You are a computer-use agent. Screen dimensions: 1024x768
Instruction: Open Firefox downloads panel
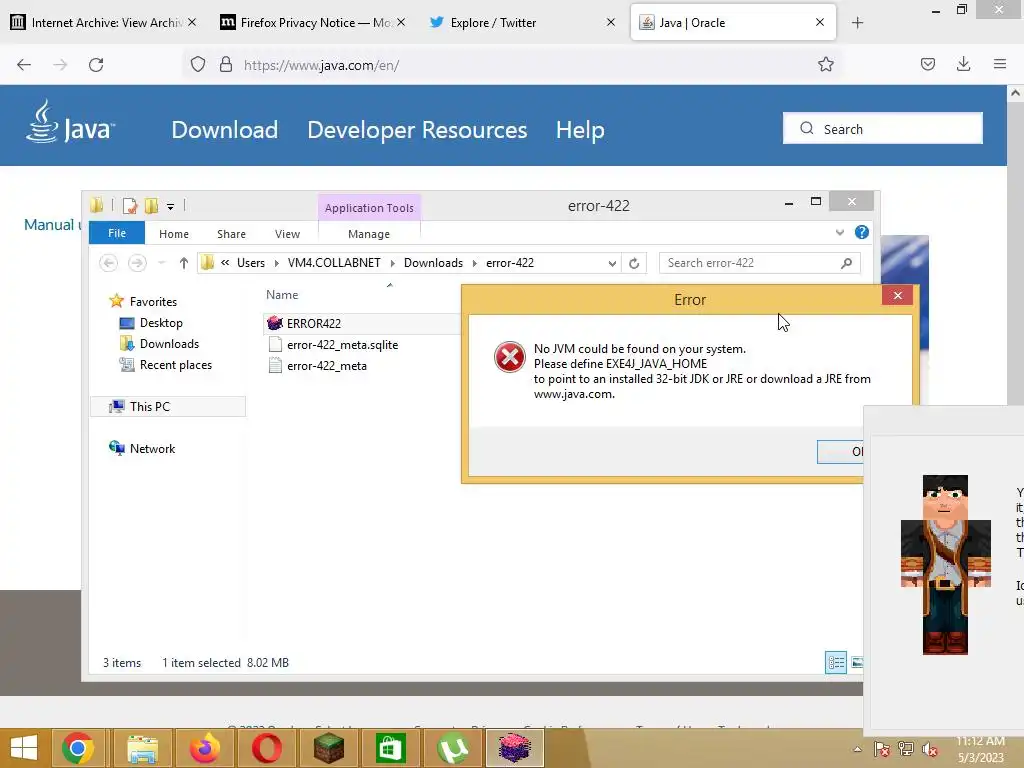click(963, 64)
